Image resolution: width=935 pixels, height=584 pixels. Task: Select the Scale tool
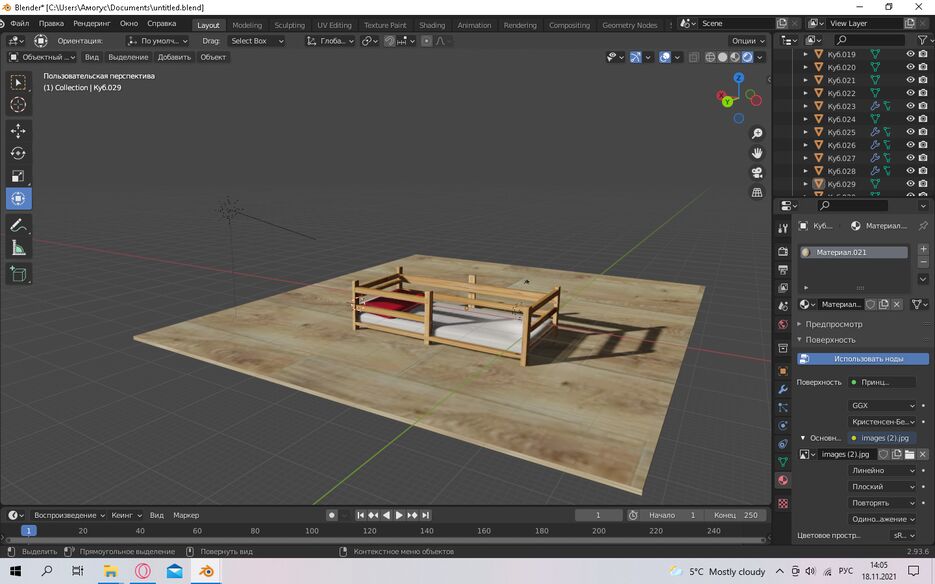(18, 176)
